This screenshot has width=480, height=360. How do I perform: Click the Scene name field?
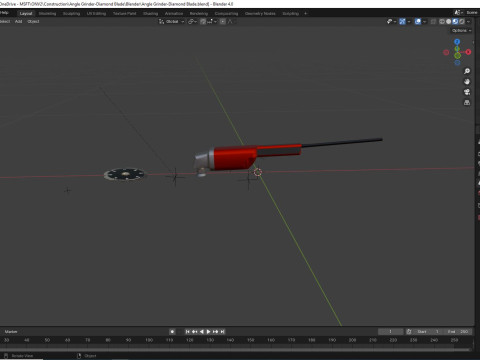[x=472, y=12]
